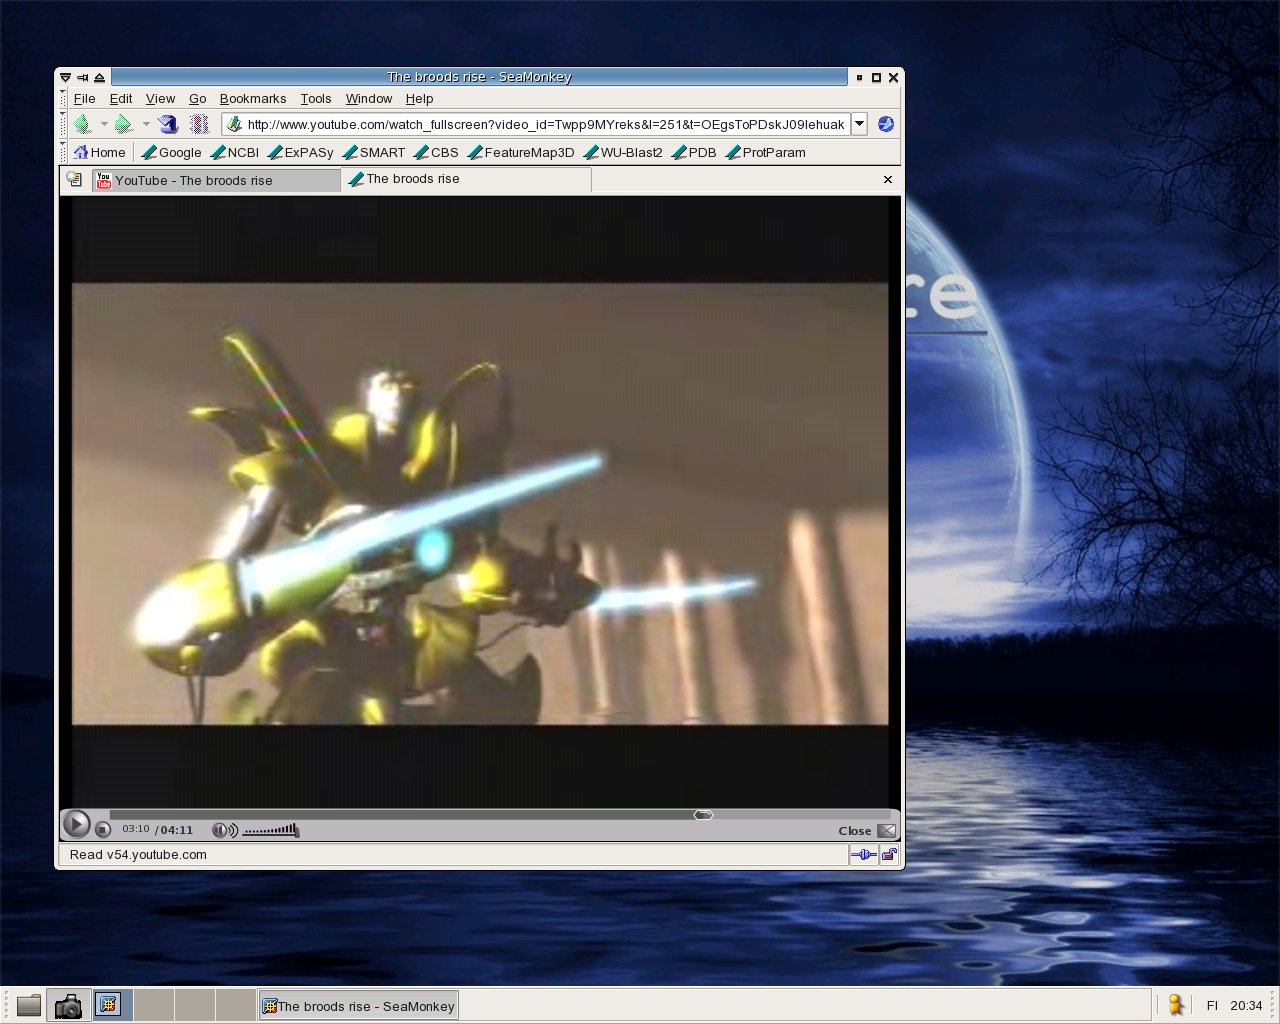
Task: Open the Forward history dropdown arrow
Action: (x=146, y=124)
